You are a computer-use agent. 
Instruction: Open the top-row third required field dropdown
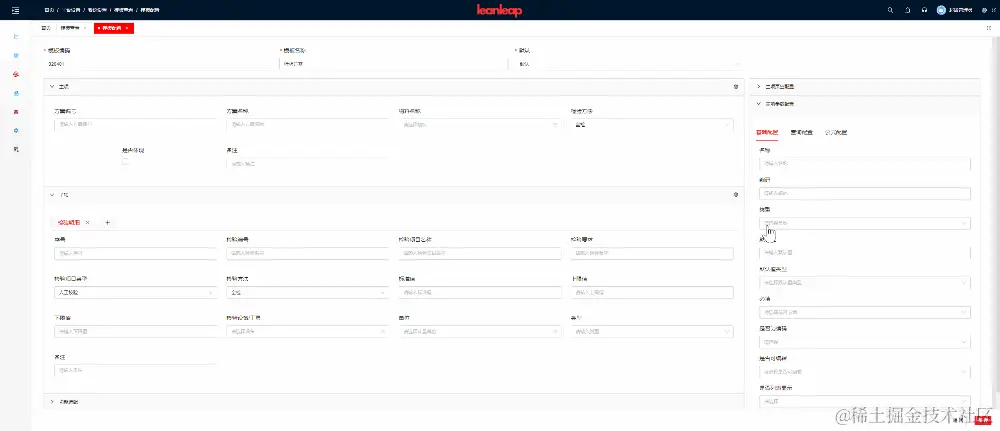click(x=629, y=64)
